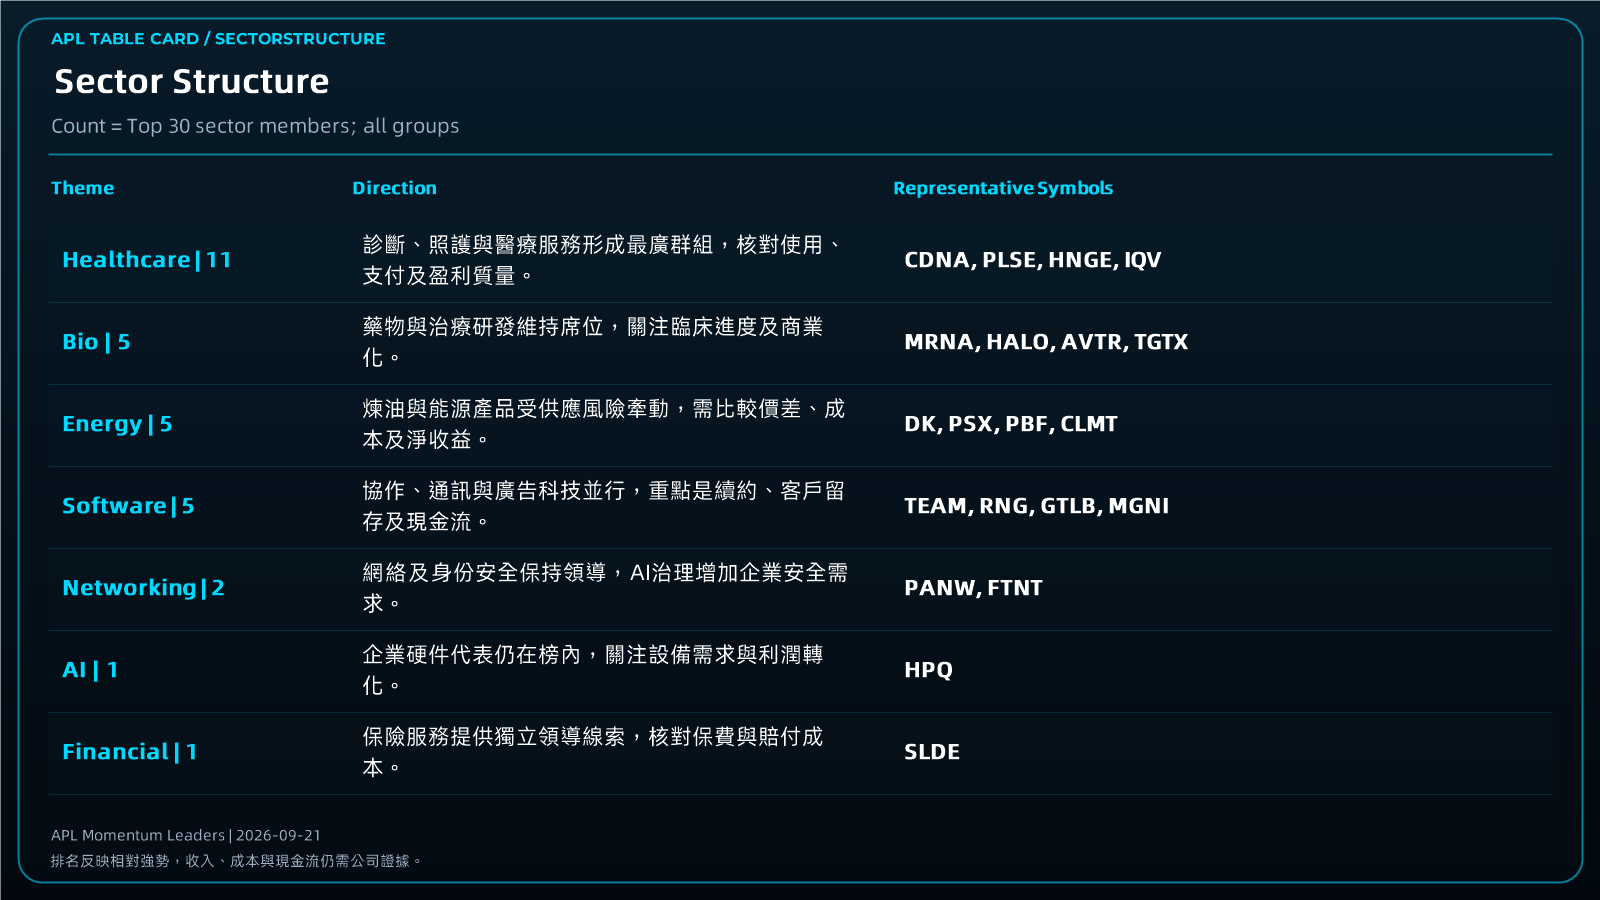Click the APL Momentum Leaders footer text
1600x900 pixels.
186,835
